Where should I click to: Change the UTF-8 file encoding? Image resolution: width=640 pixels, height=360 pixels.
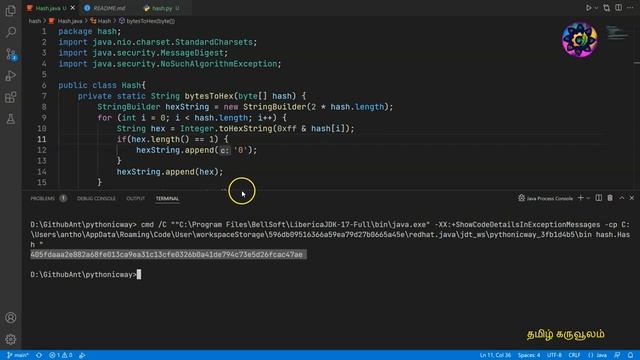tap(554, 355)
